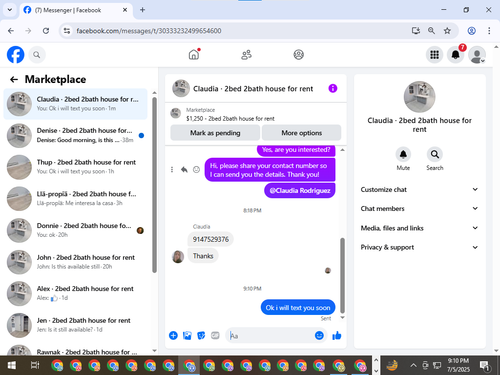The width and height of the screenshot is (500, 375).
Task: Click Claudia's large profile thumbnail in sidebar
Action: pos(419,97)
